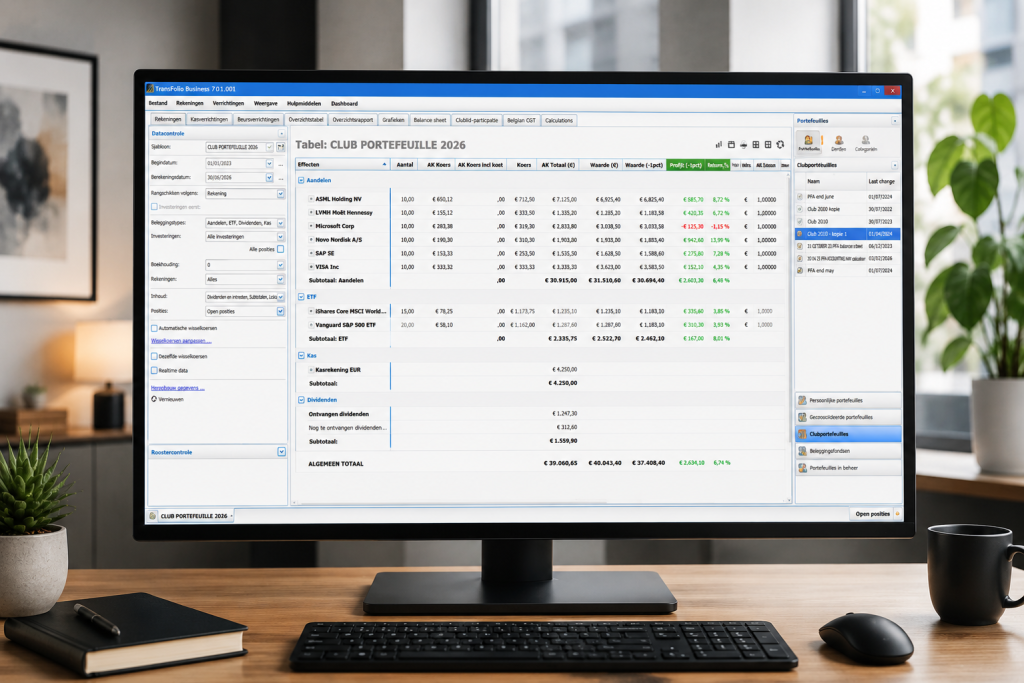Collapse the Aandelen group in the table
This screenshot has height=683, width=1024.
[301, 180]
